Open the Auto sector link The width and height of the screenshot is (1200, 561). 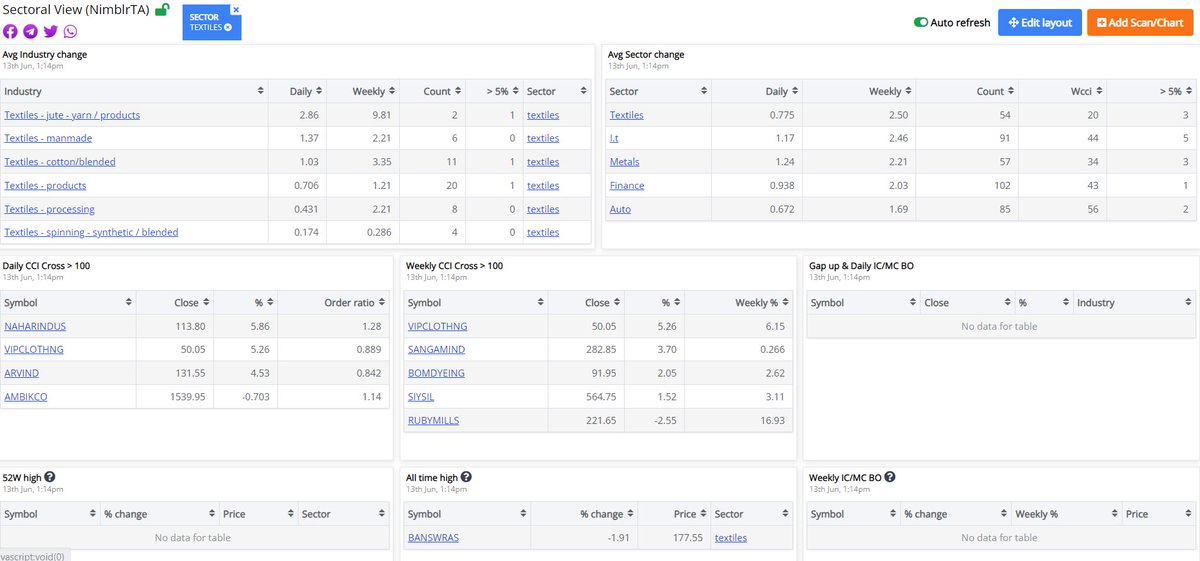(x=620, y=209)
